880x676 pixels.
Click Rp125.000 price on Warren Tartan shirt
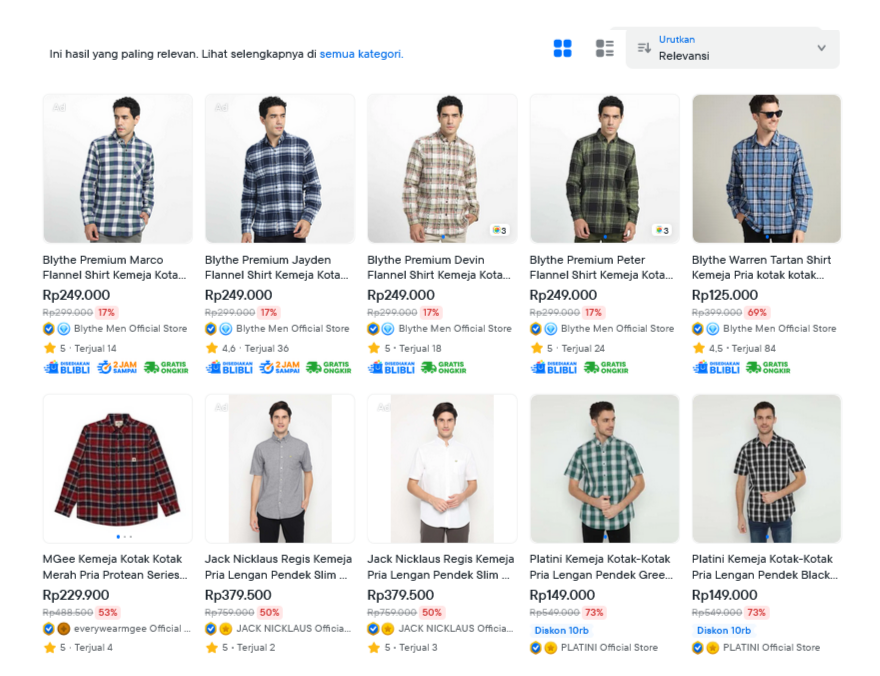pyautogui.click(x=725, y=295)
